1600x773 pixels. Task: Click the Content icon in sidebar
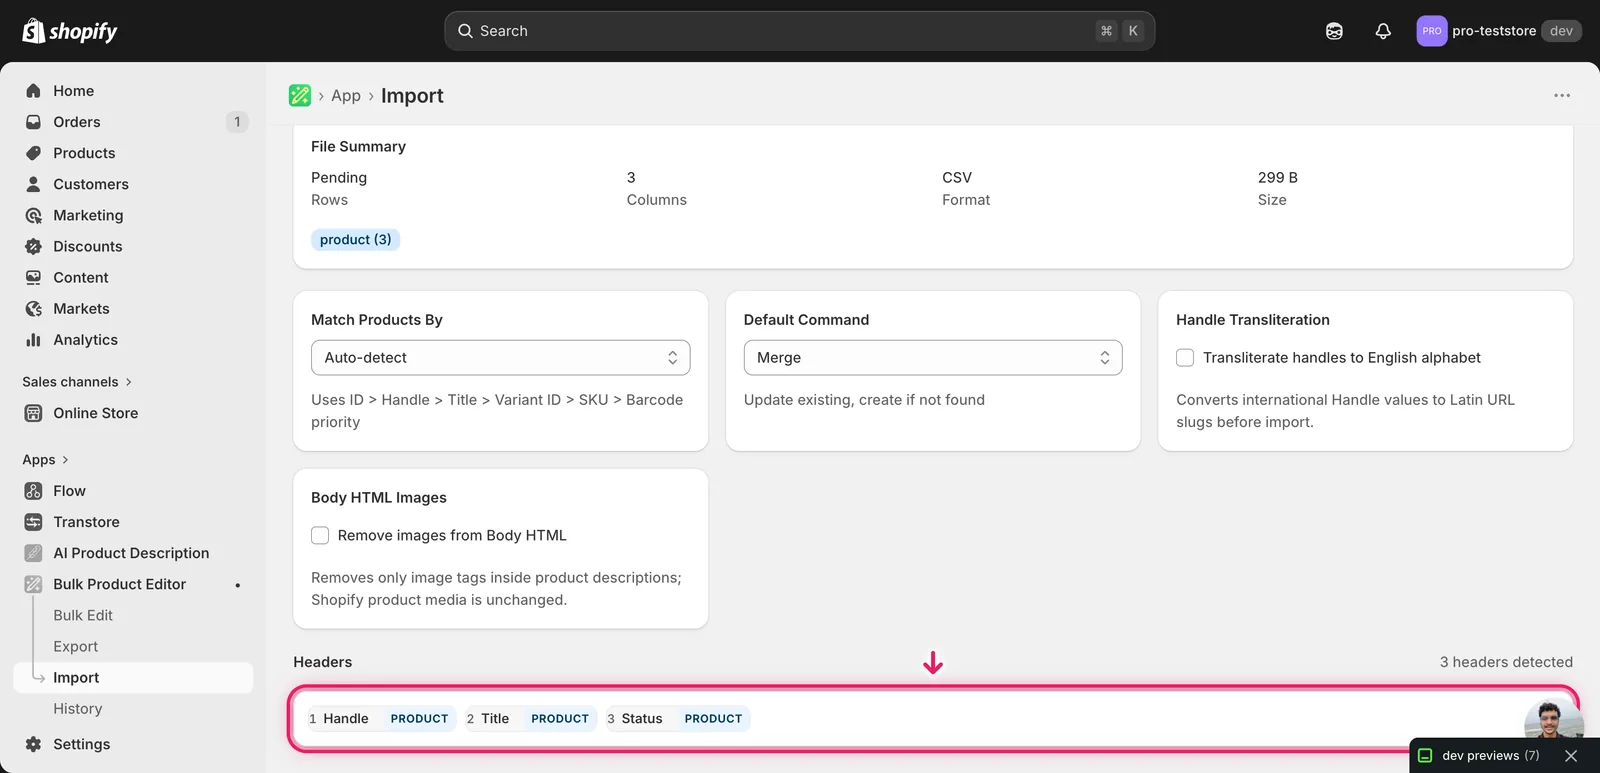point(33,277)
